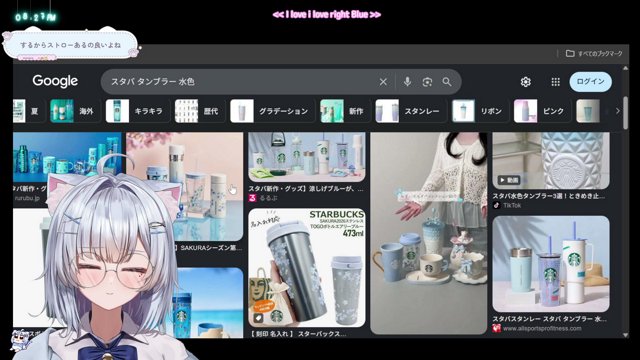The image size is (640, 360).
Task: Open the www.allsportsproffitness.com source link
Action: pos(537,328)
